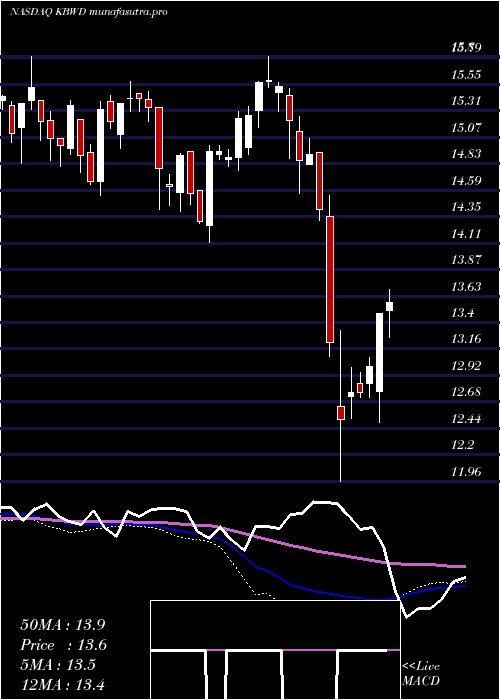
Task: Click the 5MA : 13.5 readout
Action: 58,665
